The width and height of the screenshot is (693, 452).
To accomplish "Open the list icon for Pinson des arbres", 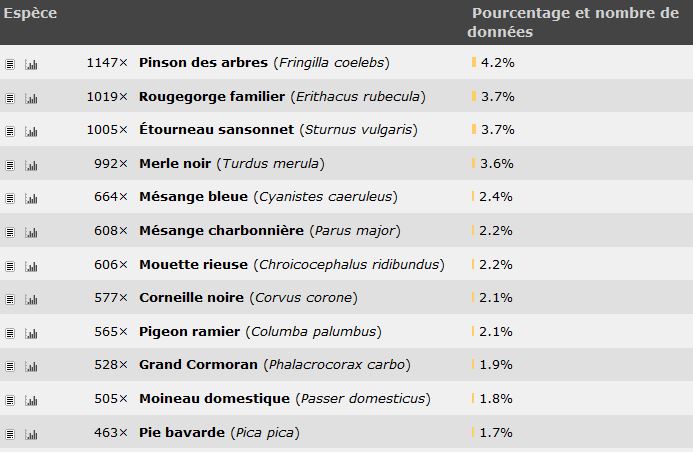I will click(10, 65).
